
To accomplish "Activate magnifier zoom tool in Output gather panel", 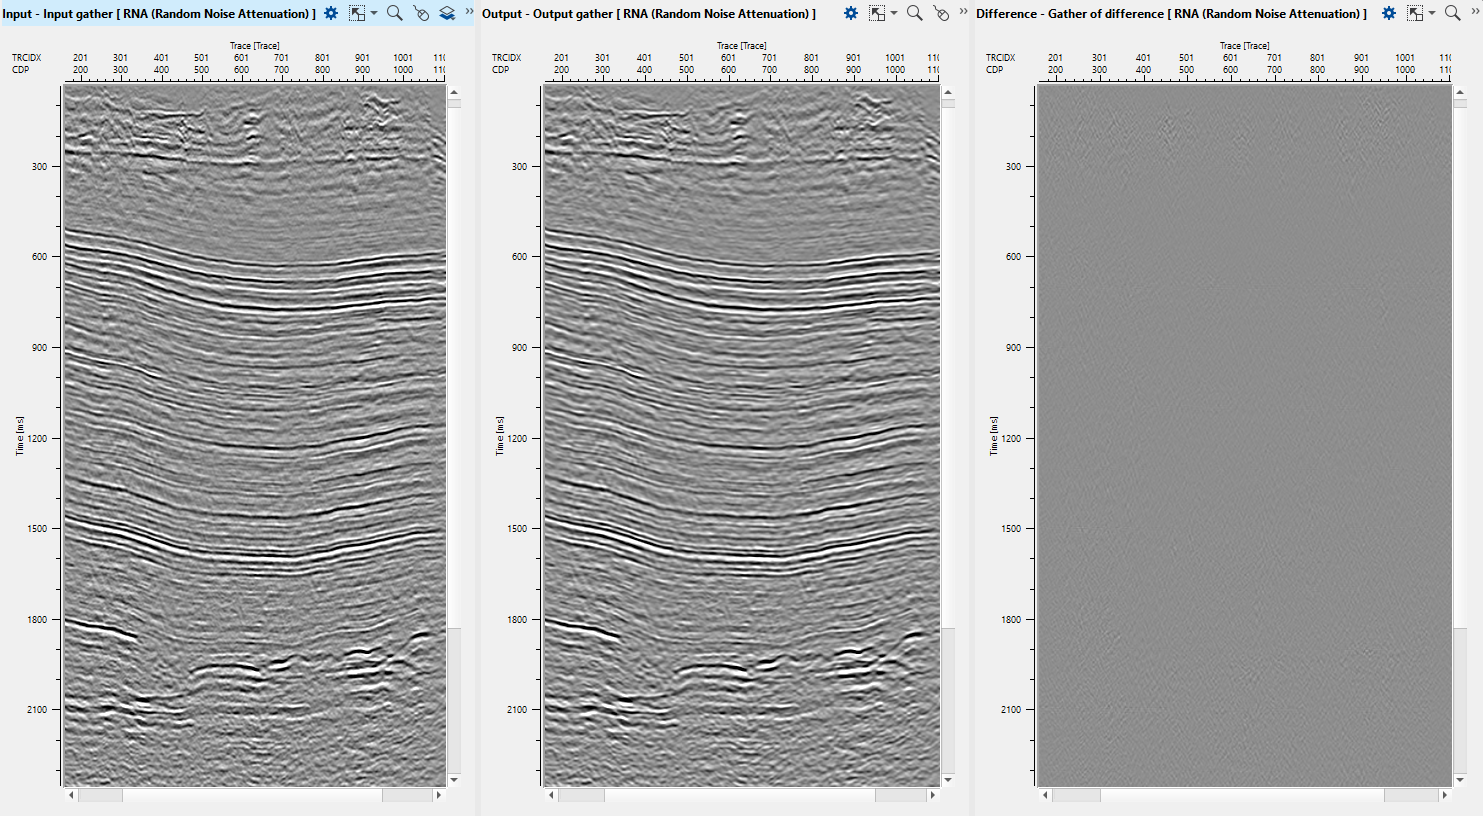I will click(914, 13).
